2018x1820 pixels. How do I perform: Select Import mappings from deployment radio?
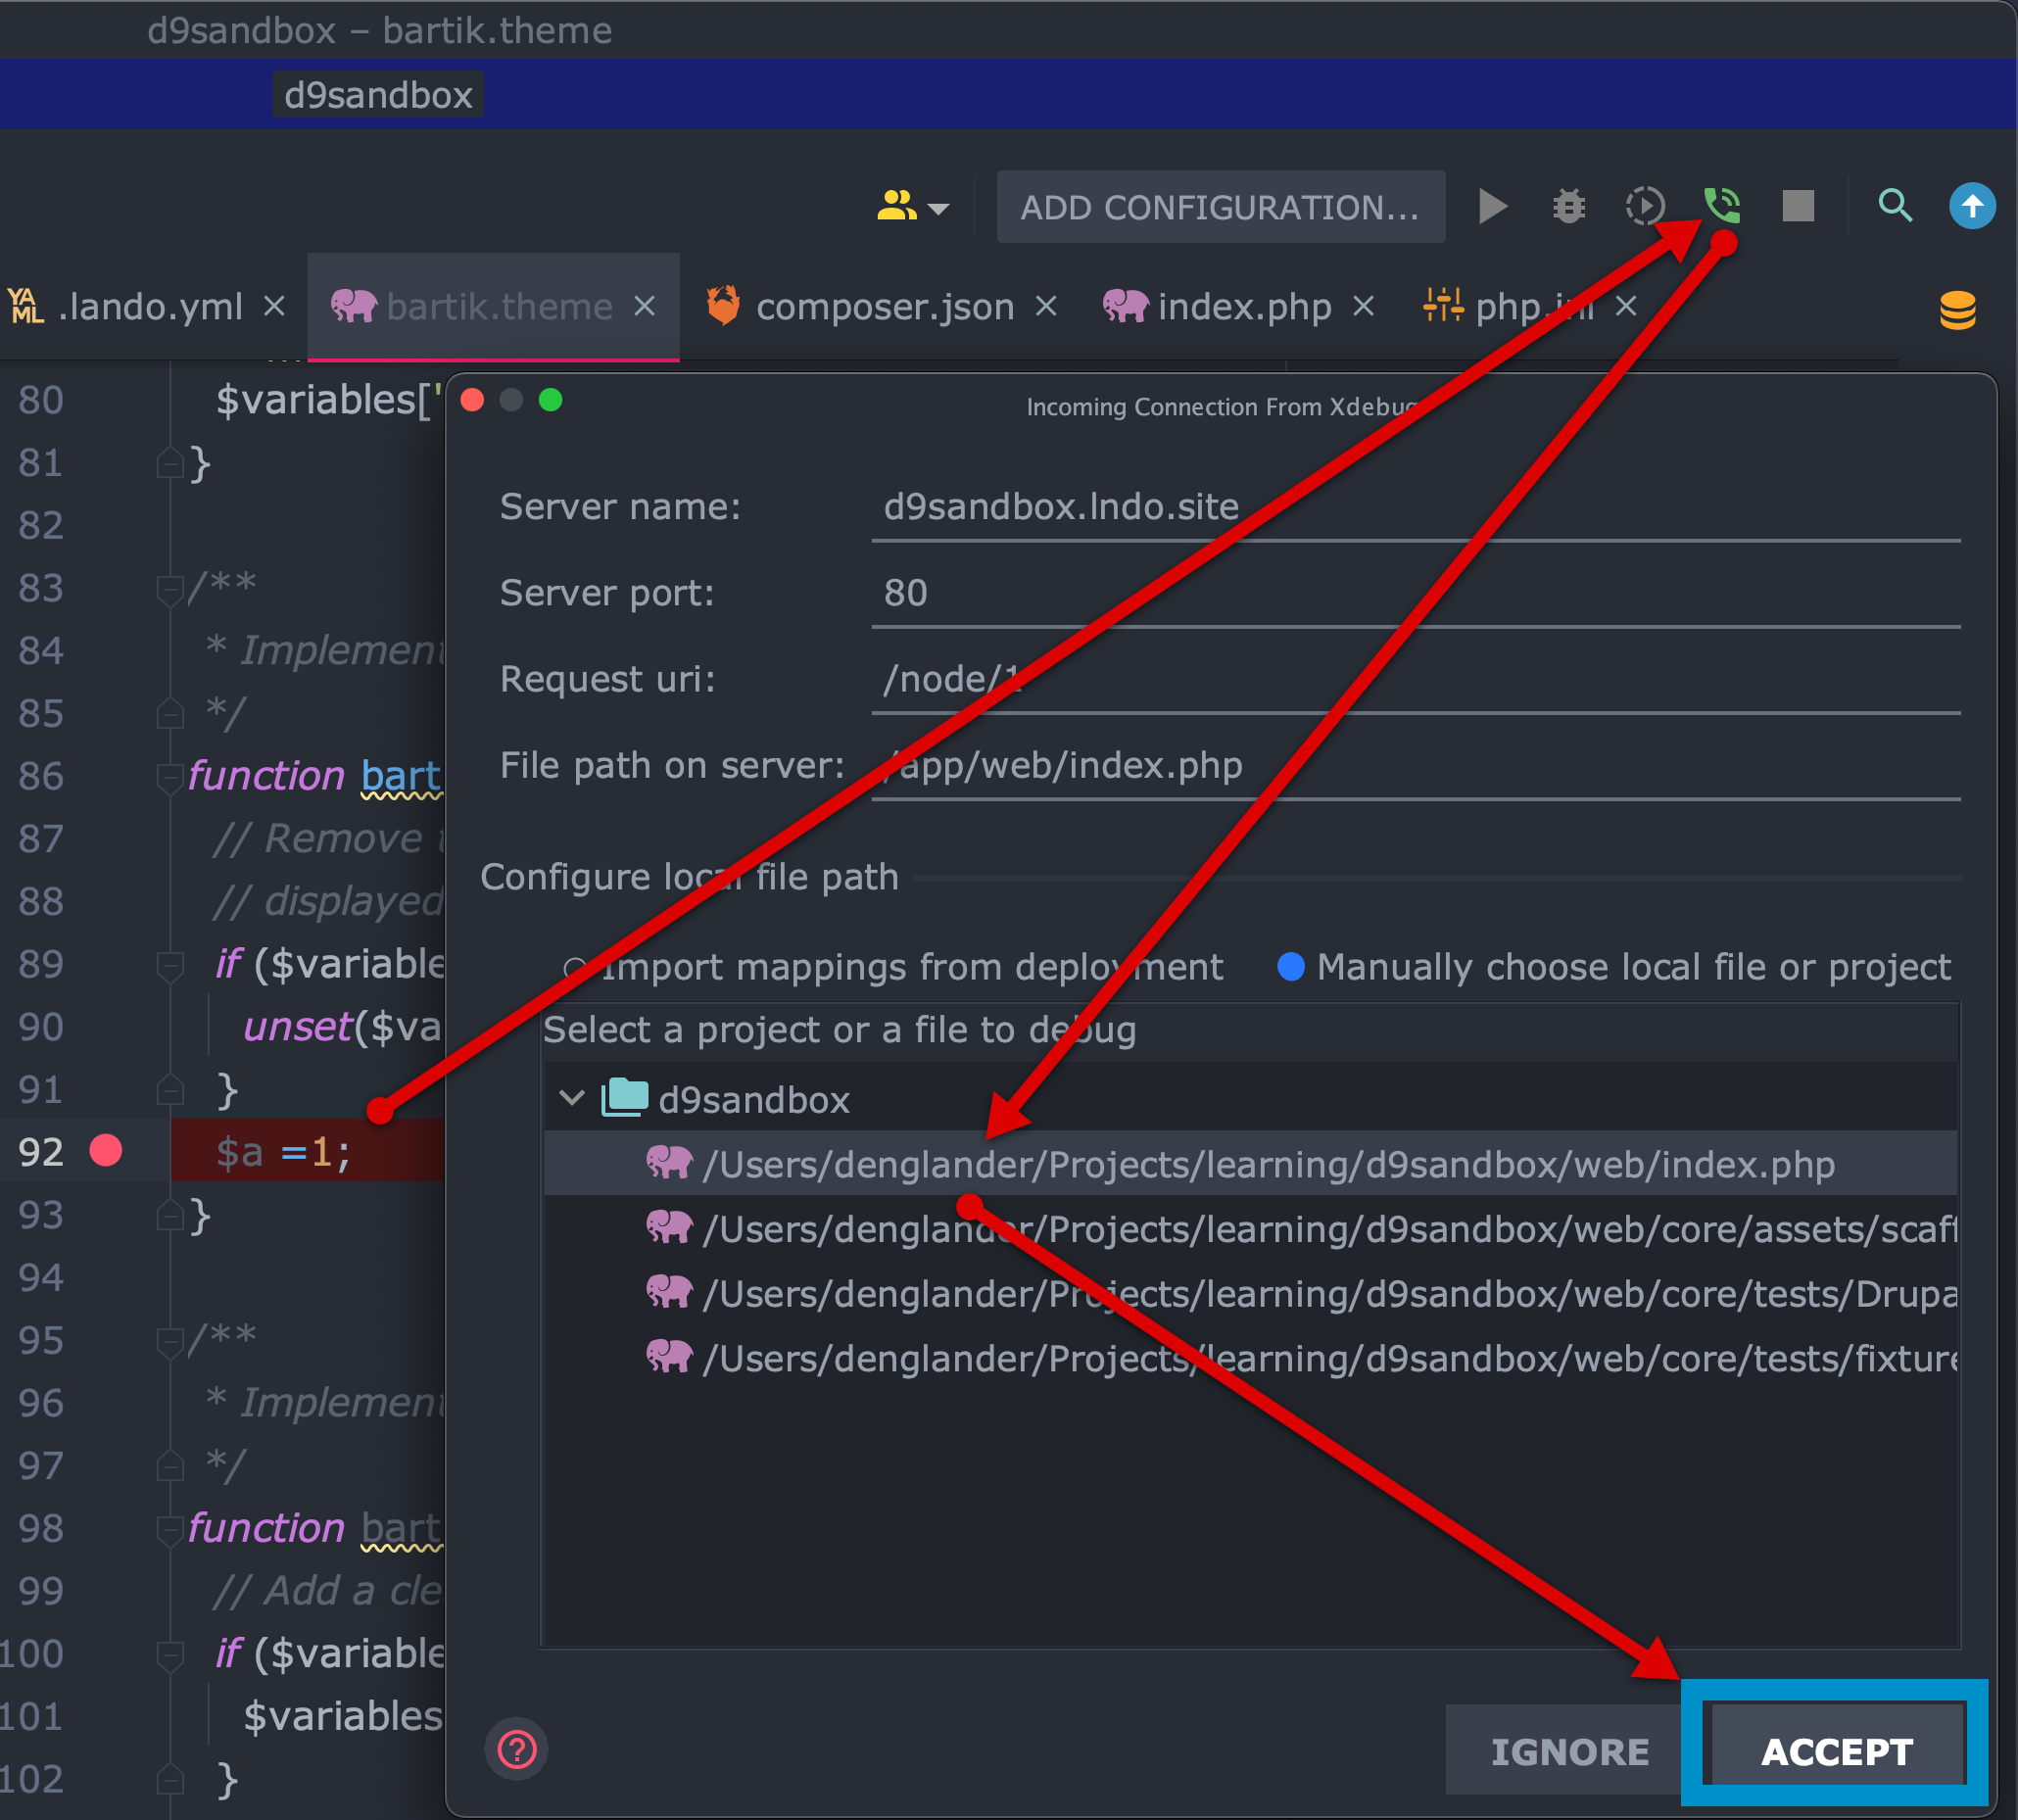tap(574, 968)
